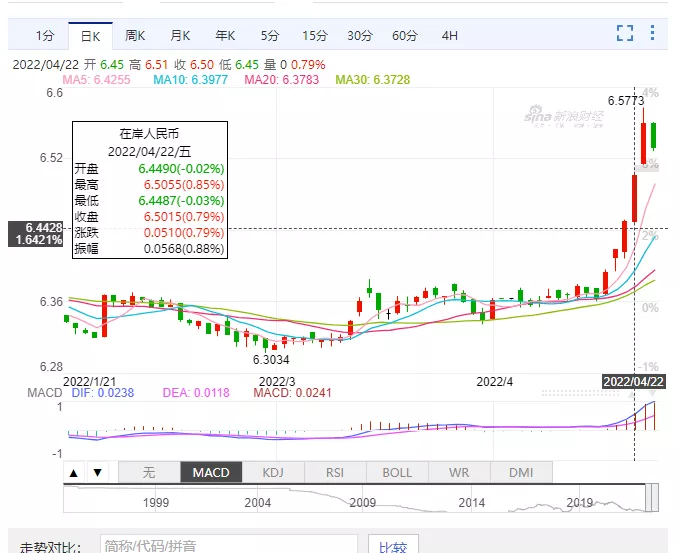The image size is (679, 553).
Task: Select the BOLL indicator button
Action: 397,472
